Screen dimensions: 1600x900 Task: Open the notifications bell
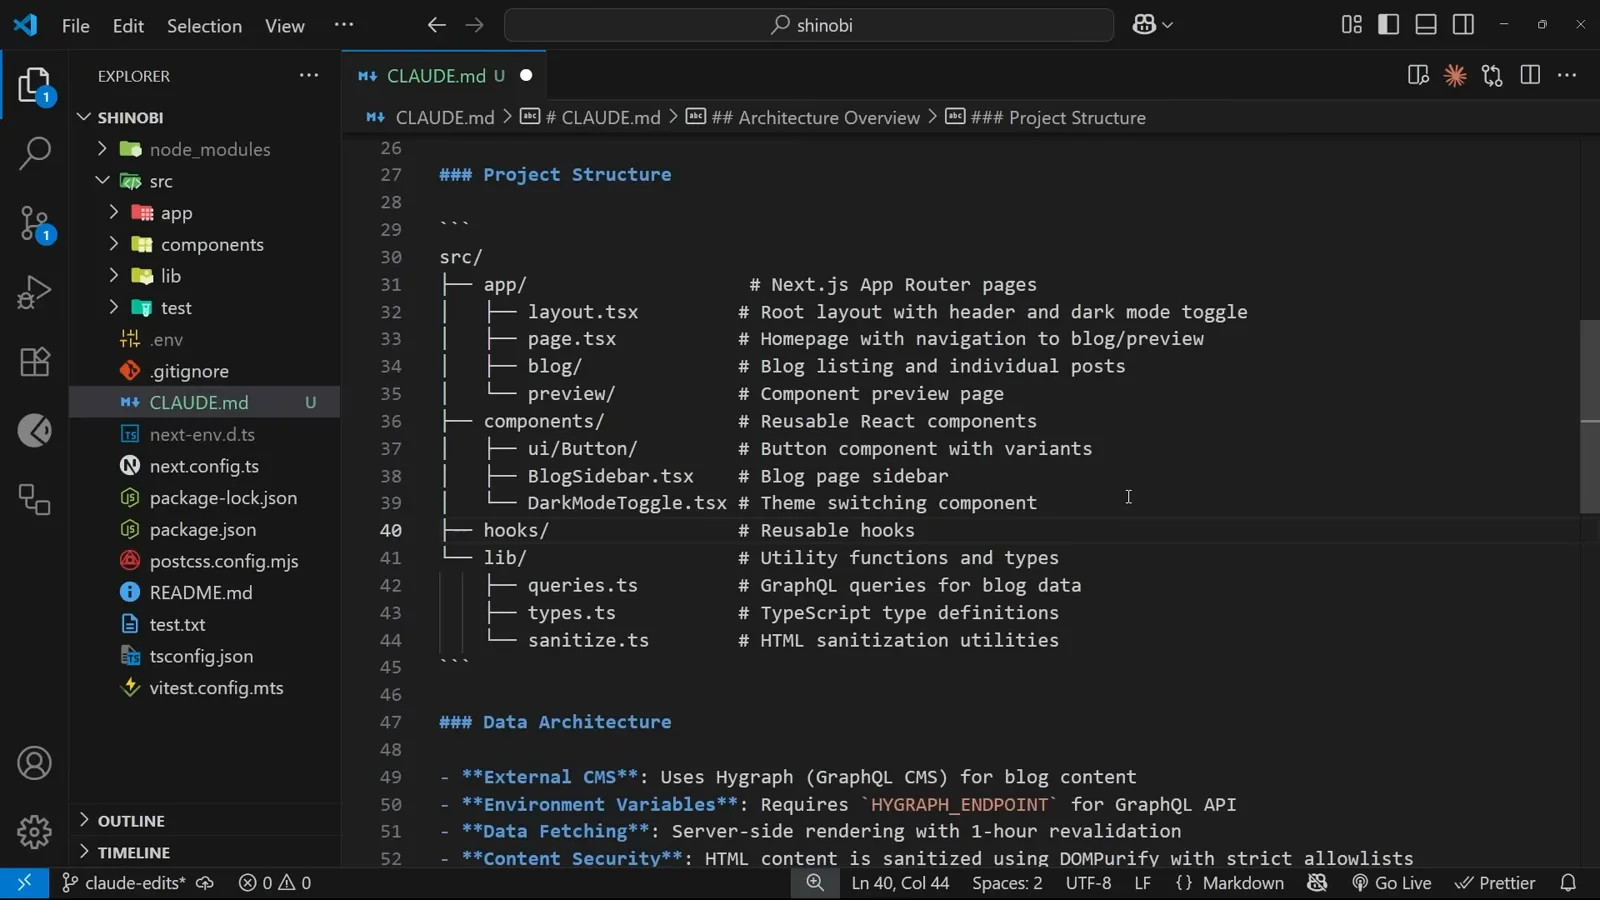(1568, 883)
